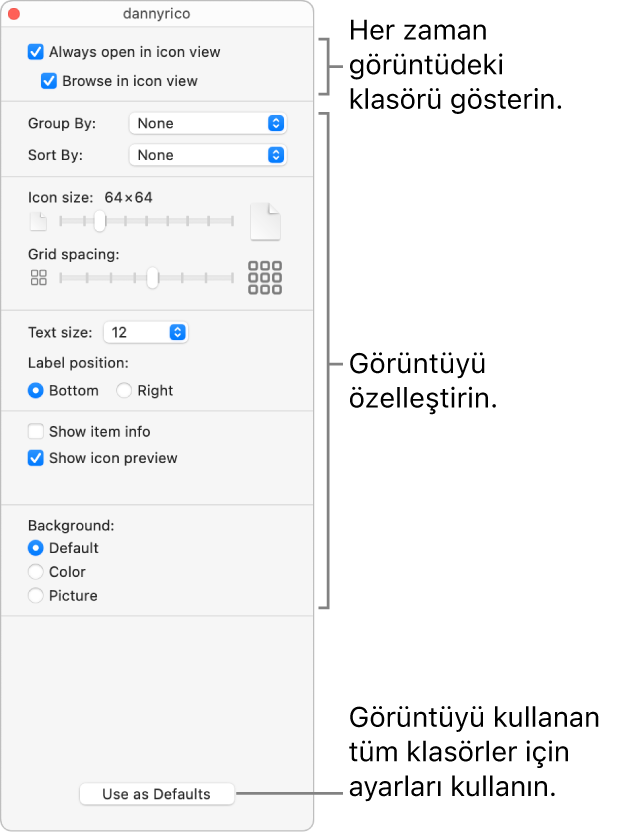The width and height of the screenshot is (641, 835).
Task: Click the Background: label
Action: coord(71,526)
